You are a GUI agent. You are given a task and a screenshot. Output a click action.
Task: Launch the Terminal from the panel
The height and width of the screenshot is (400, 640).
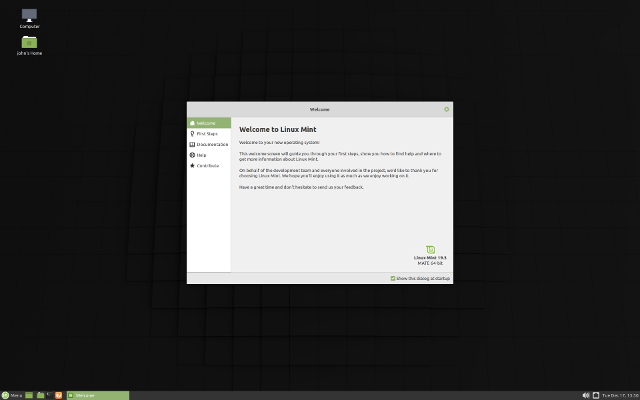[50, 395]
